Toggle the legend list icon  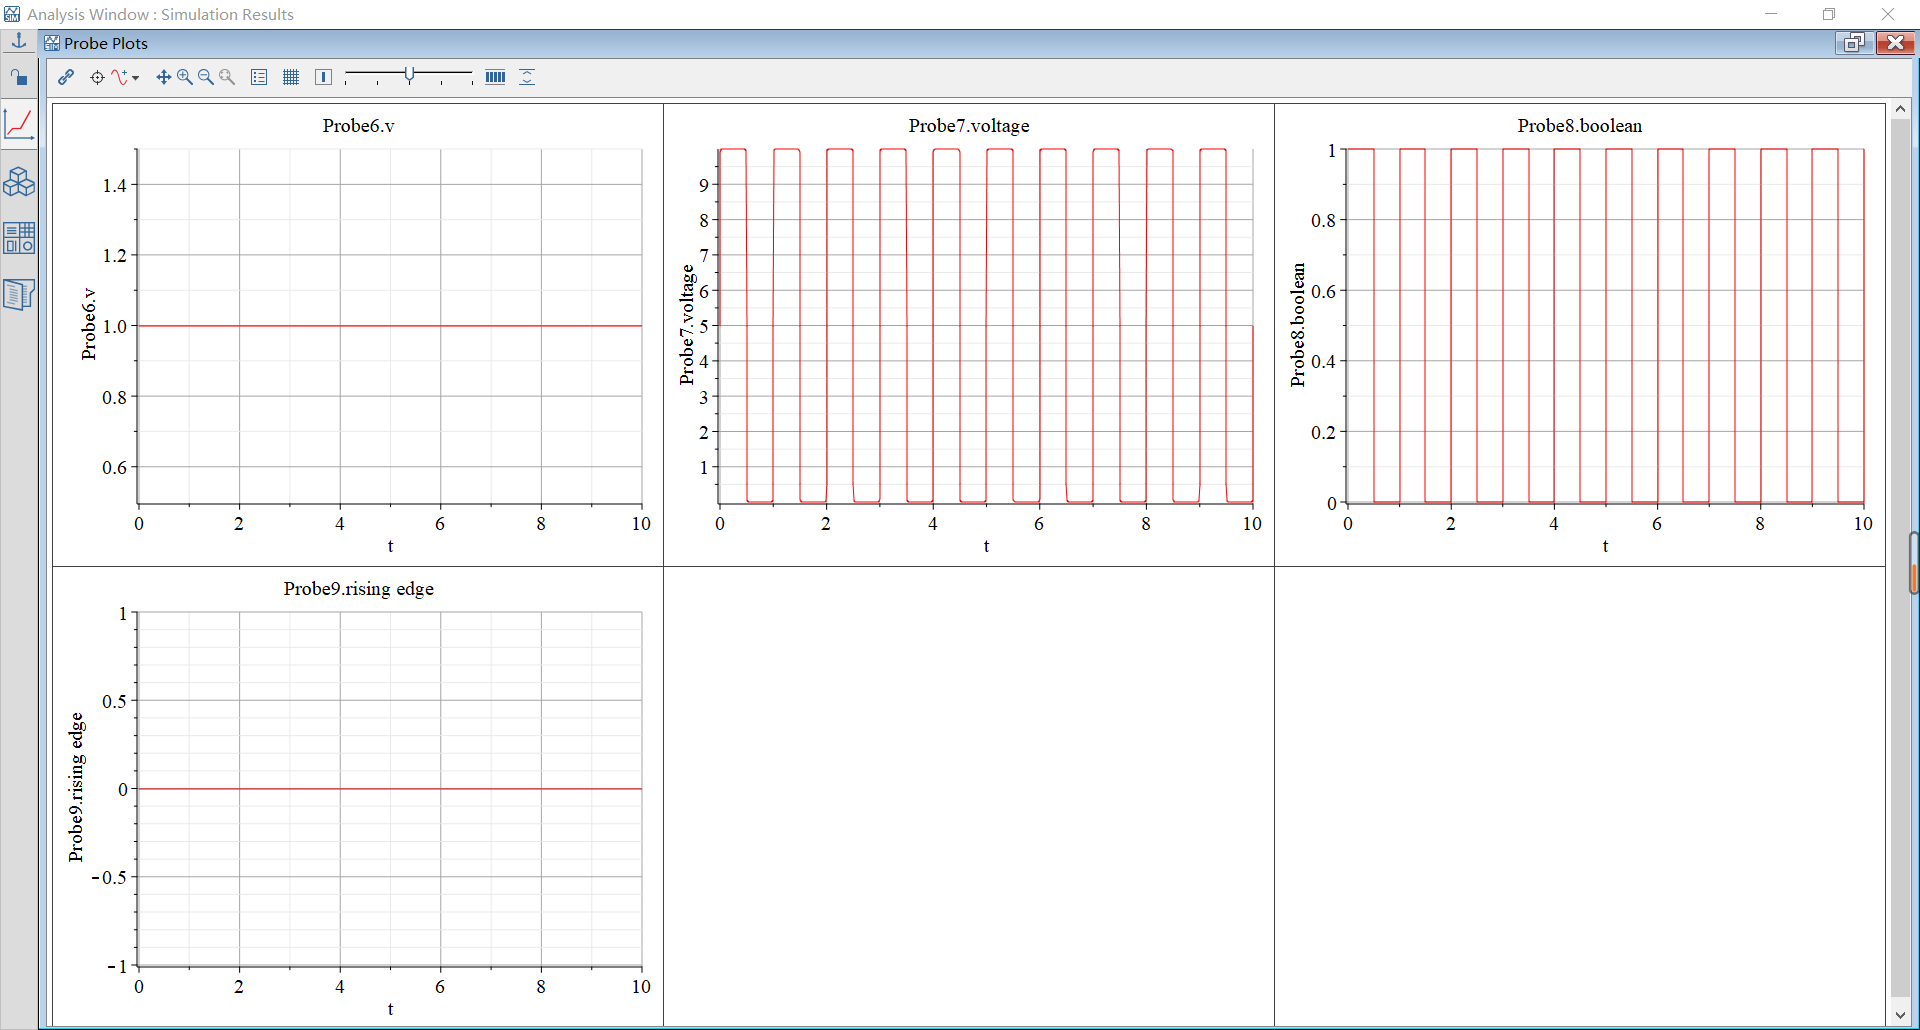(x=259, y=77)
